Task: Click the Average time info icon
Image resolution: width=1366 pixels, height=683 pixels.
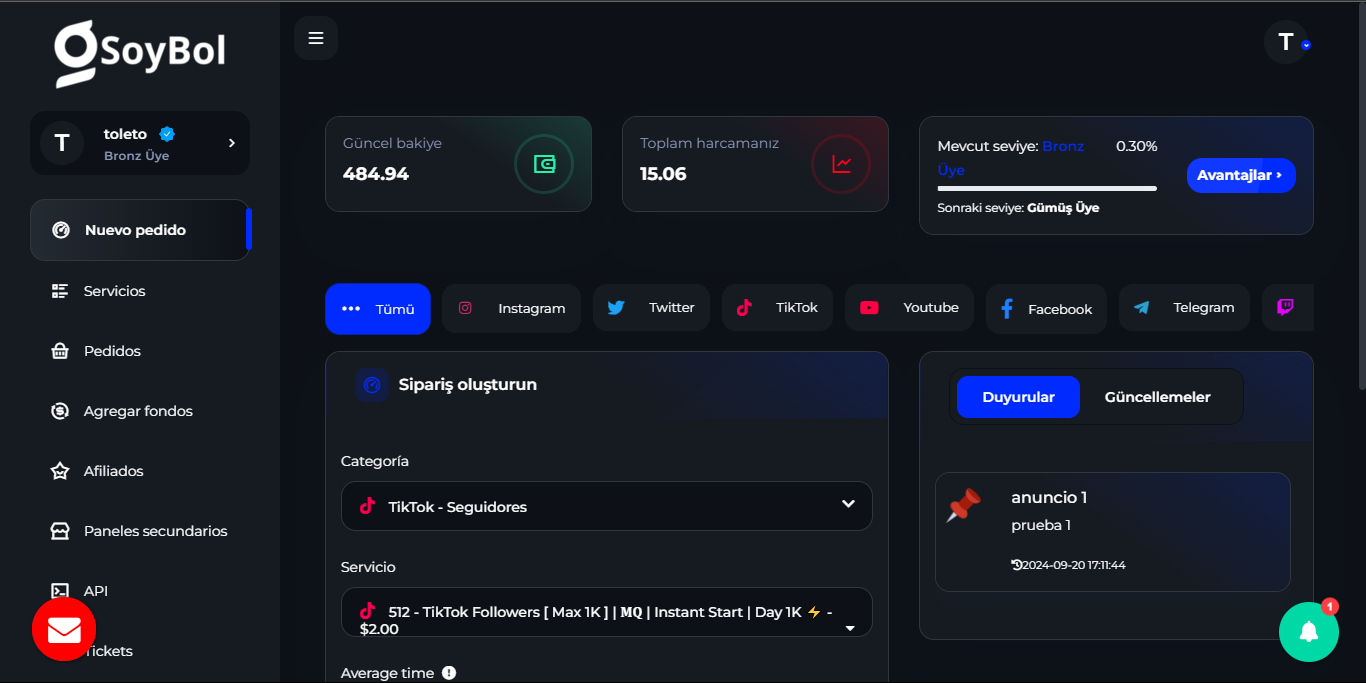Action: click(449, 673)
